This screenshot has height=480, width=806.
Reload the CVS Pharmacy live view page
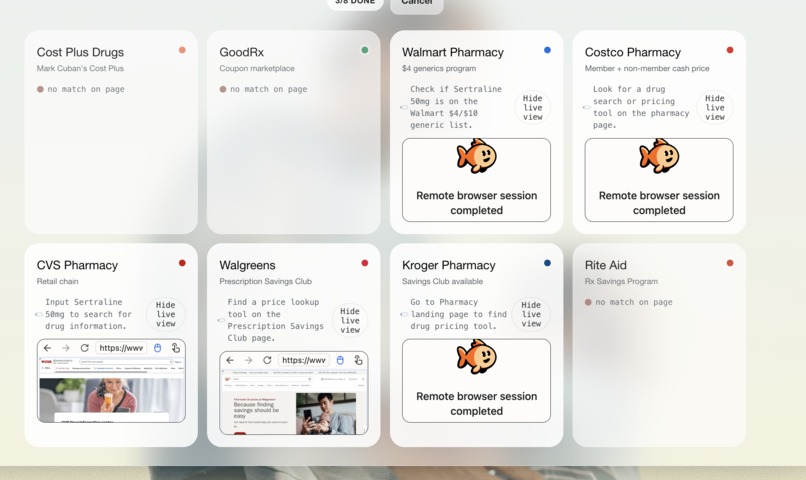click(84, 348)
